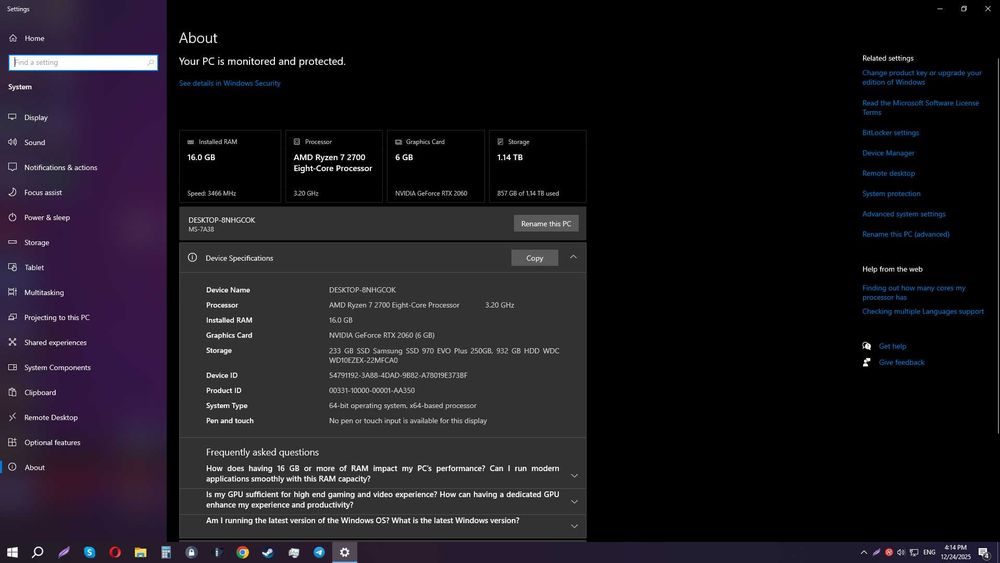Open Change product key or upgrade link
Viewport: 1000px width, 563px height.
922,78
